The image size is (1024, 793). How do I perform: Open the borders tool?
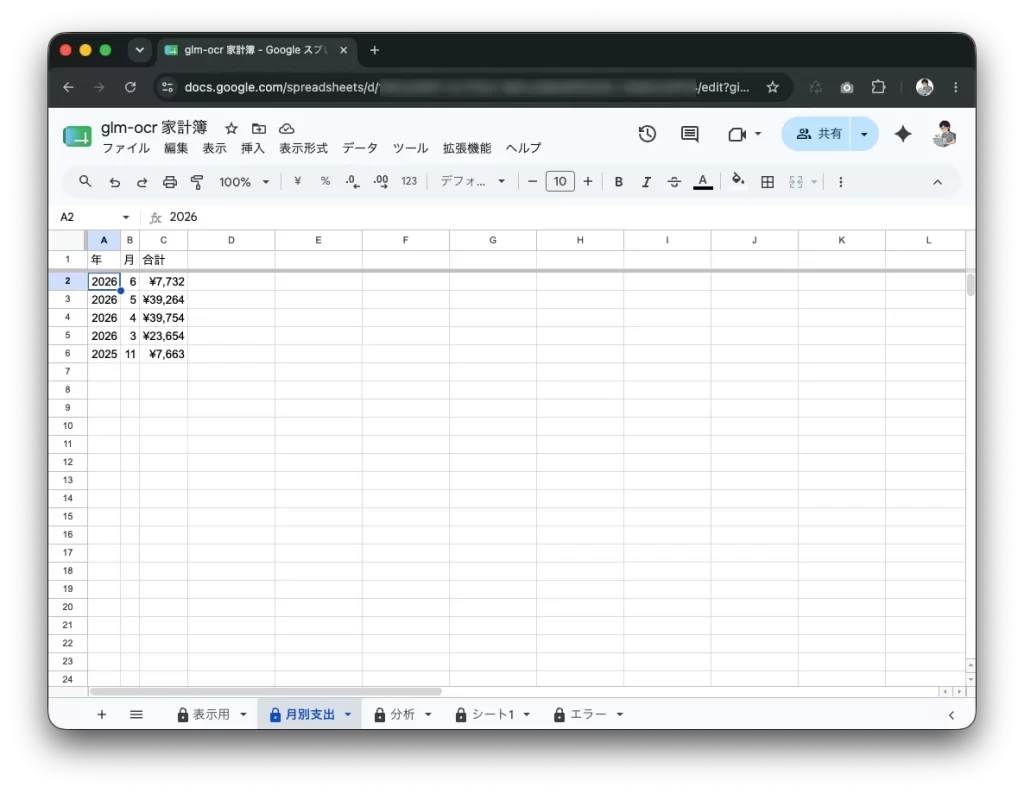767,182
